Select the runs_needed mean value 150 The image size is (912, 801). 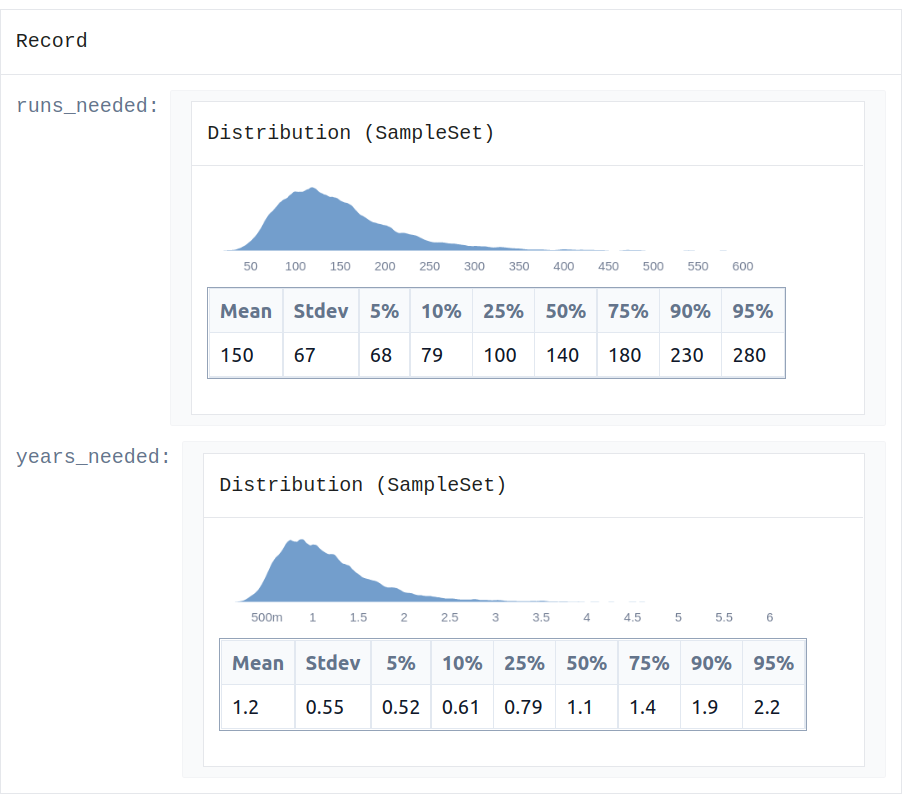pyautogui.click(x=237, y=355)
